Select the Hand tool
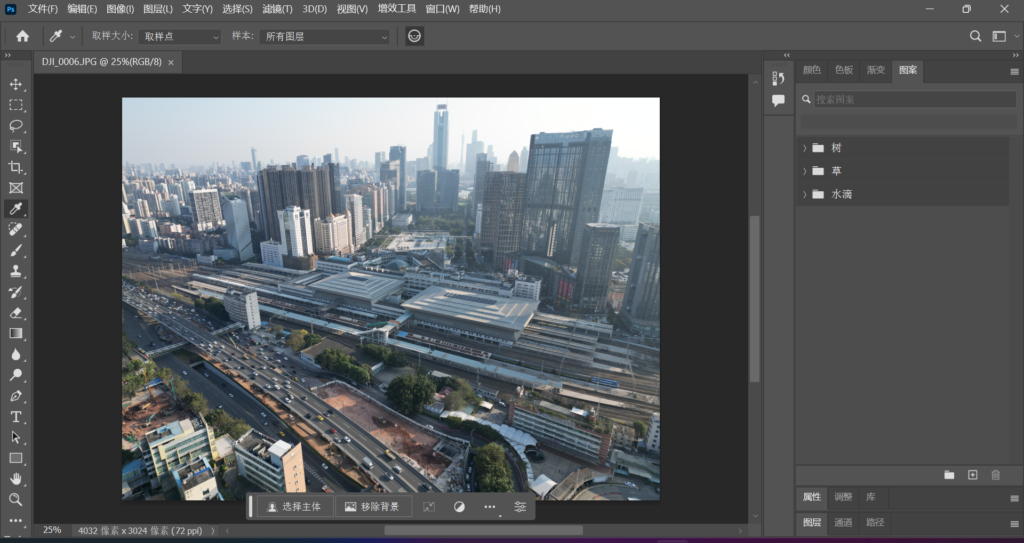The height and width of the screenshot is (543, 1024). pyautogui.click(x=16, y=478)
